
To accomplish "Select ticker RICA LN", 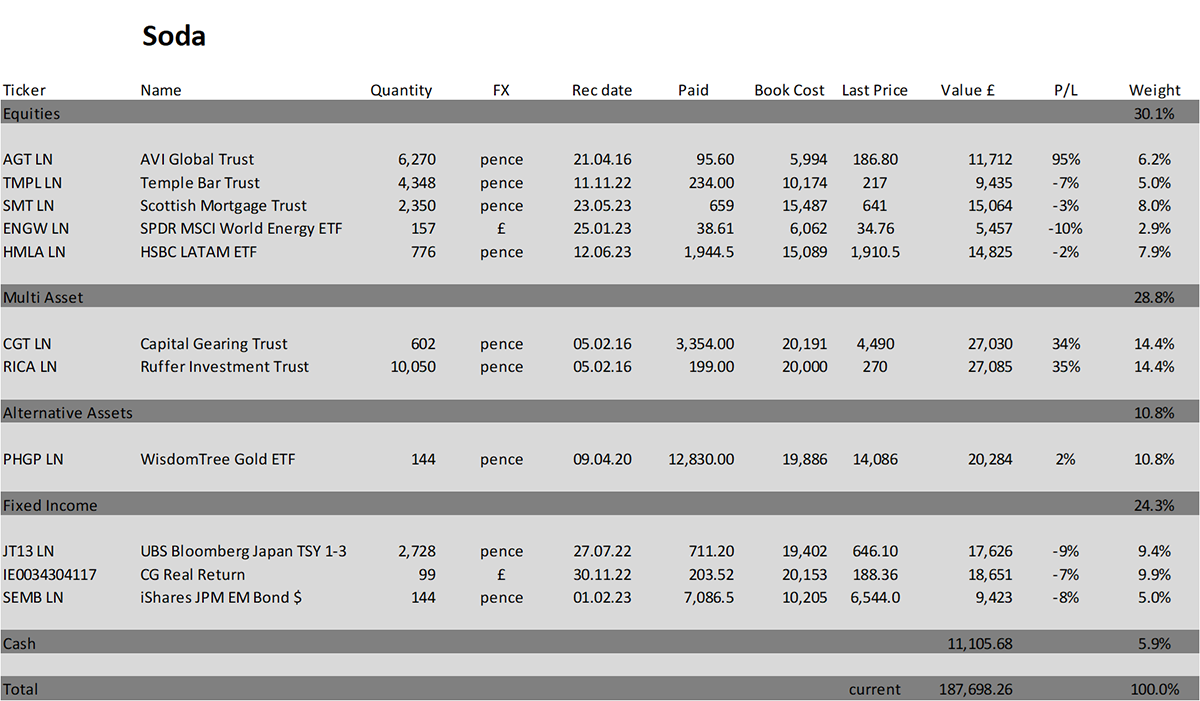I will click(30, 366).
